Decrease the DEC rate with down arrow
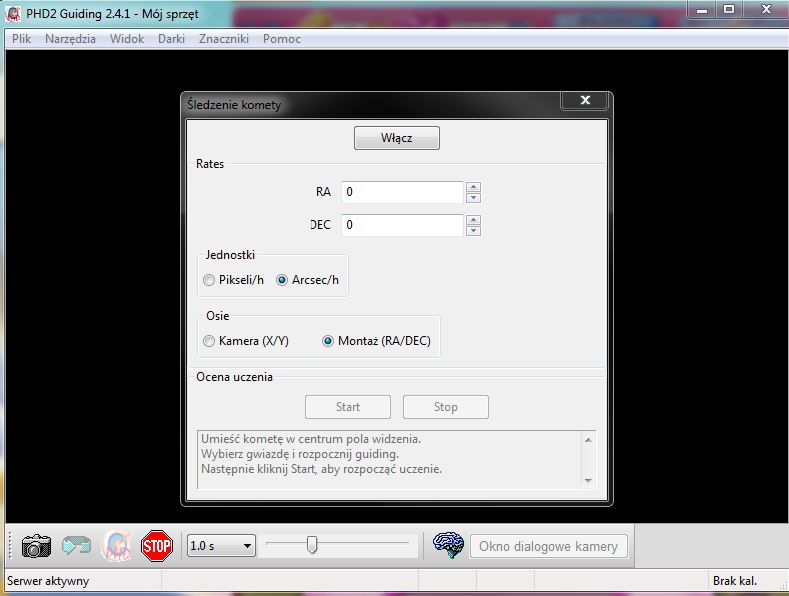 (x=473, y=231)
